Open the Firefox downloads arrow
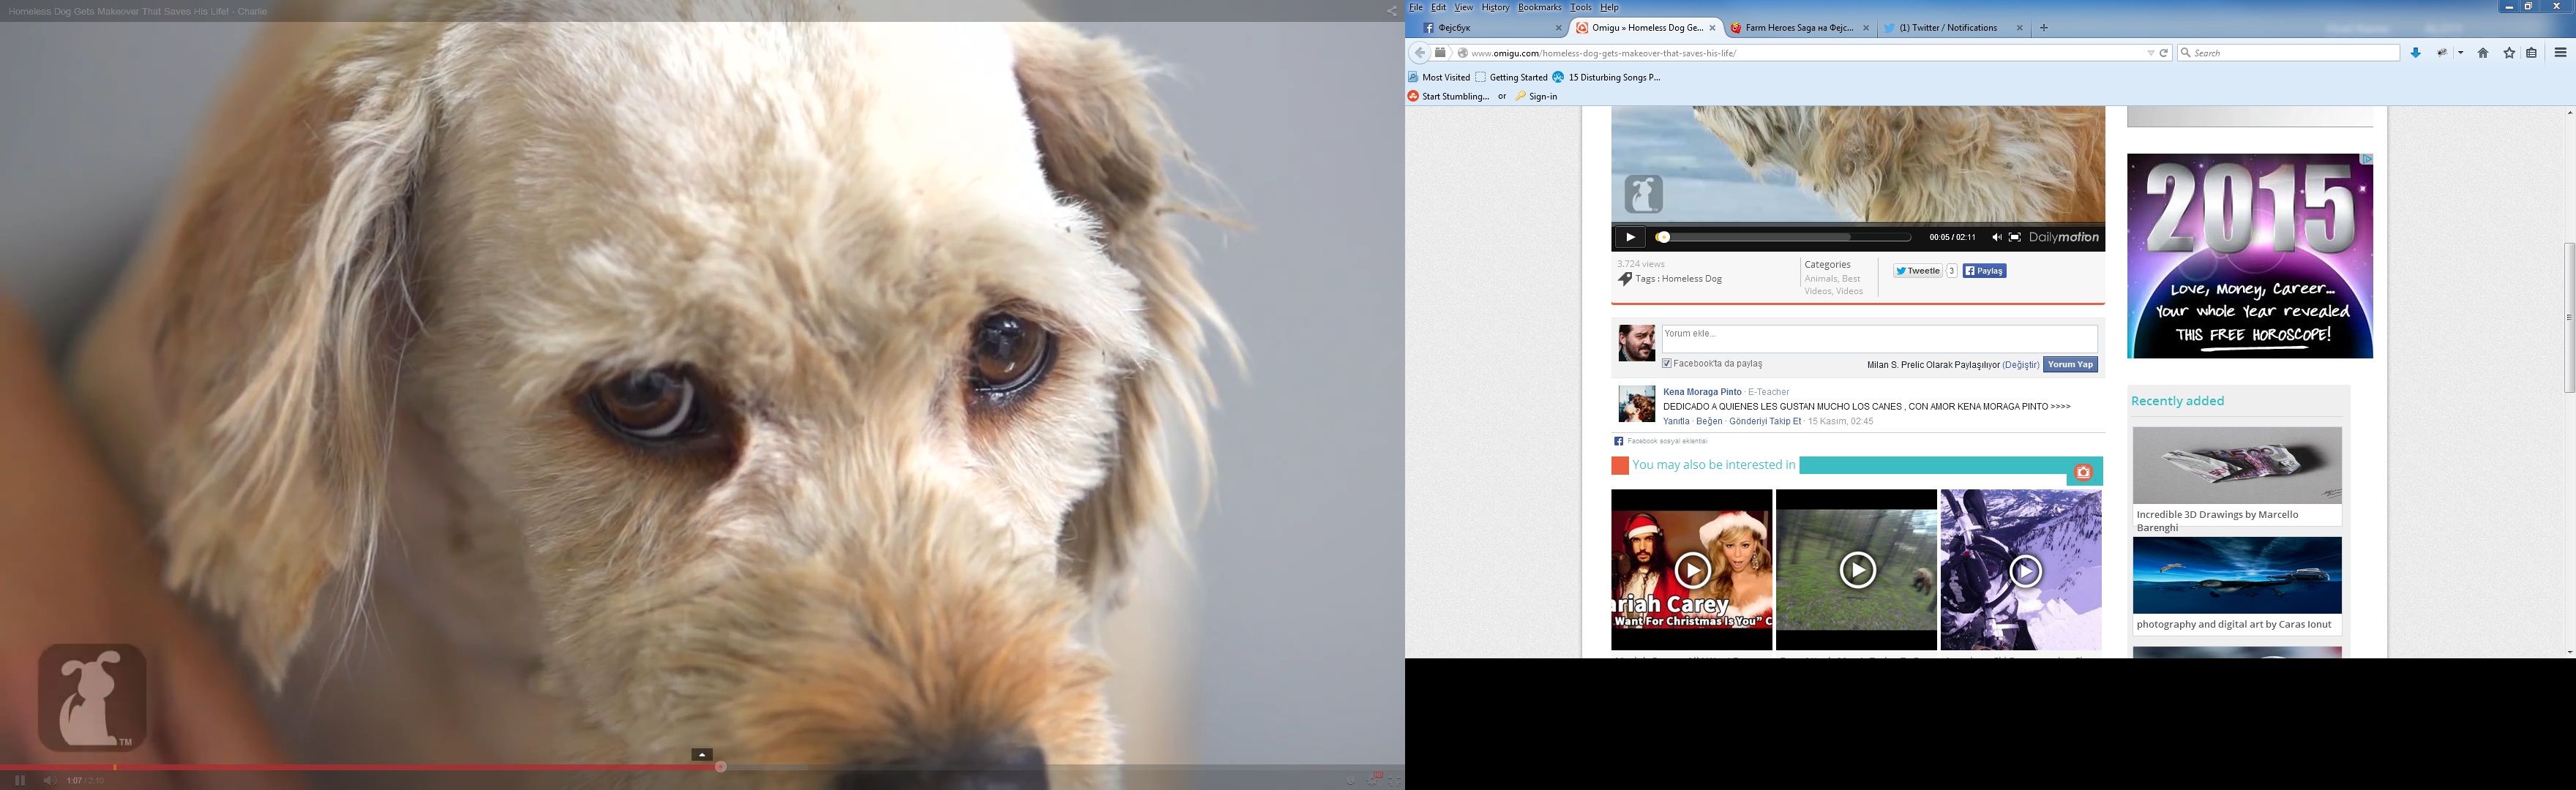 pyautogui.click(x=2415, y=53)
